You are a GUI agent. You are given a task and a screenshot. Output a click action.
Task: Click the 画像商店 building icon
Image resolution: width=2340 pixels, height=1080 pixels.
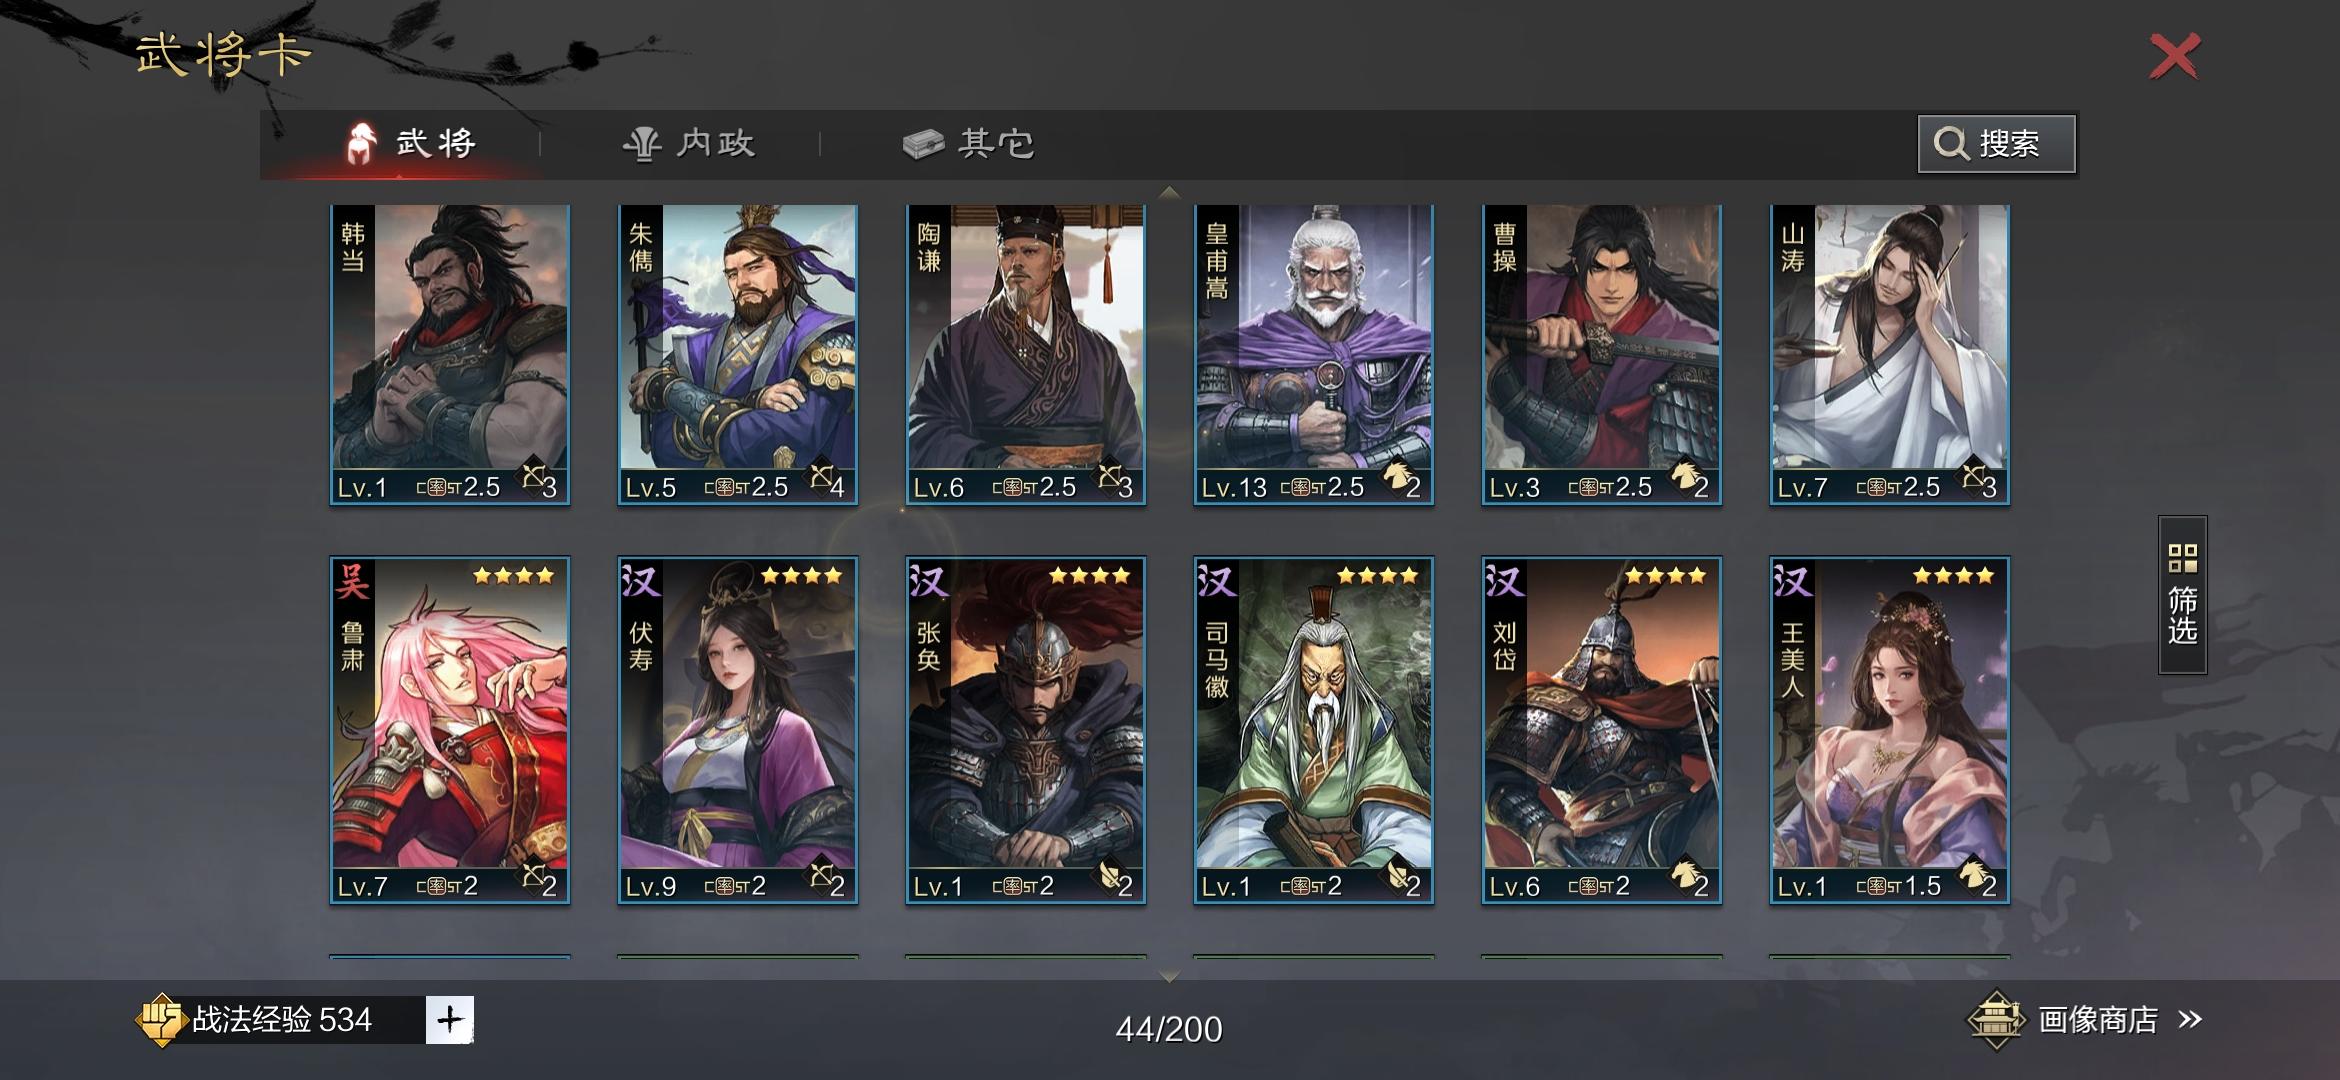[1996, 1020]
